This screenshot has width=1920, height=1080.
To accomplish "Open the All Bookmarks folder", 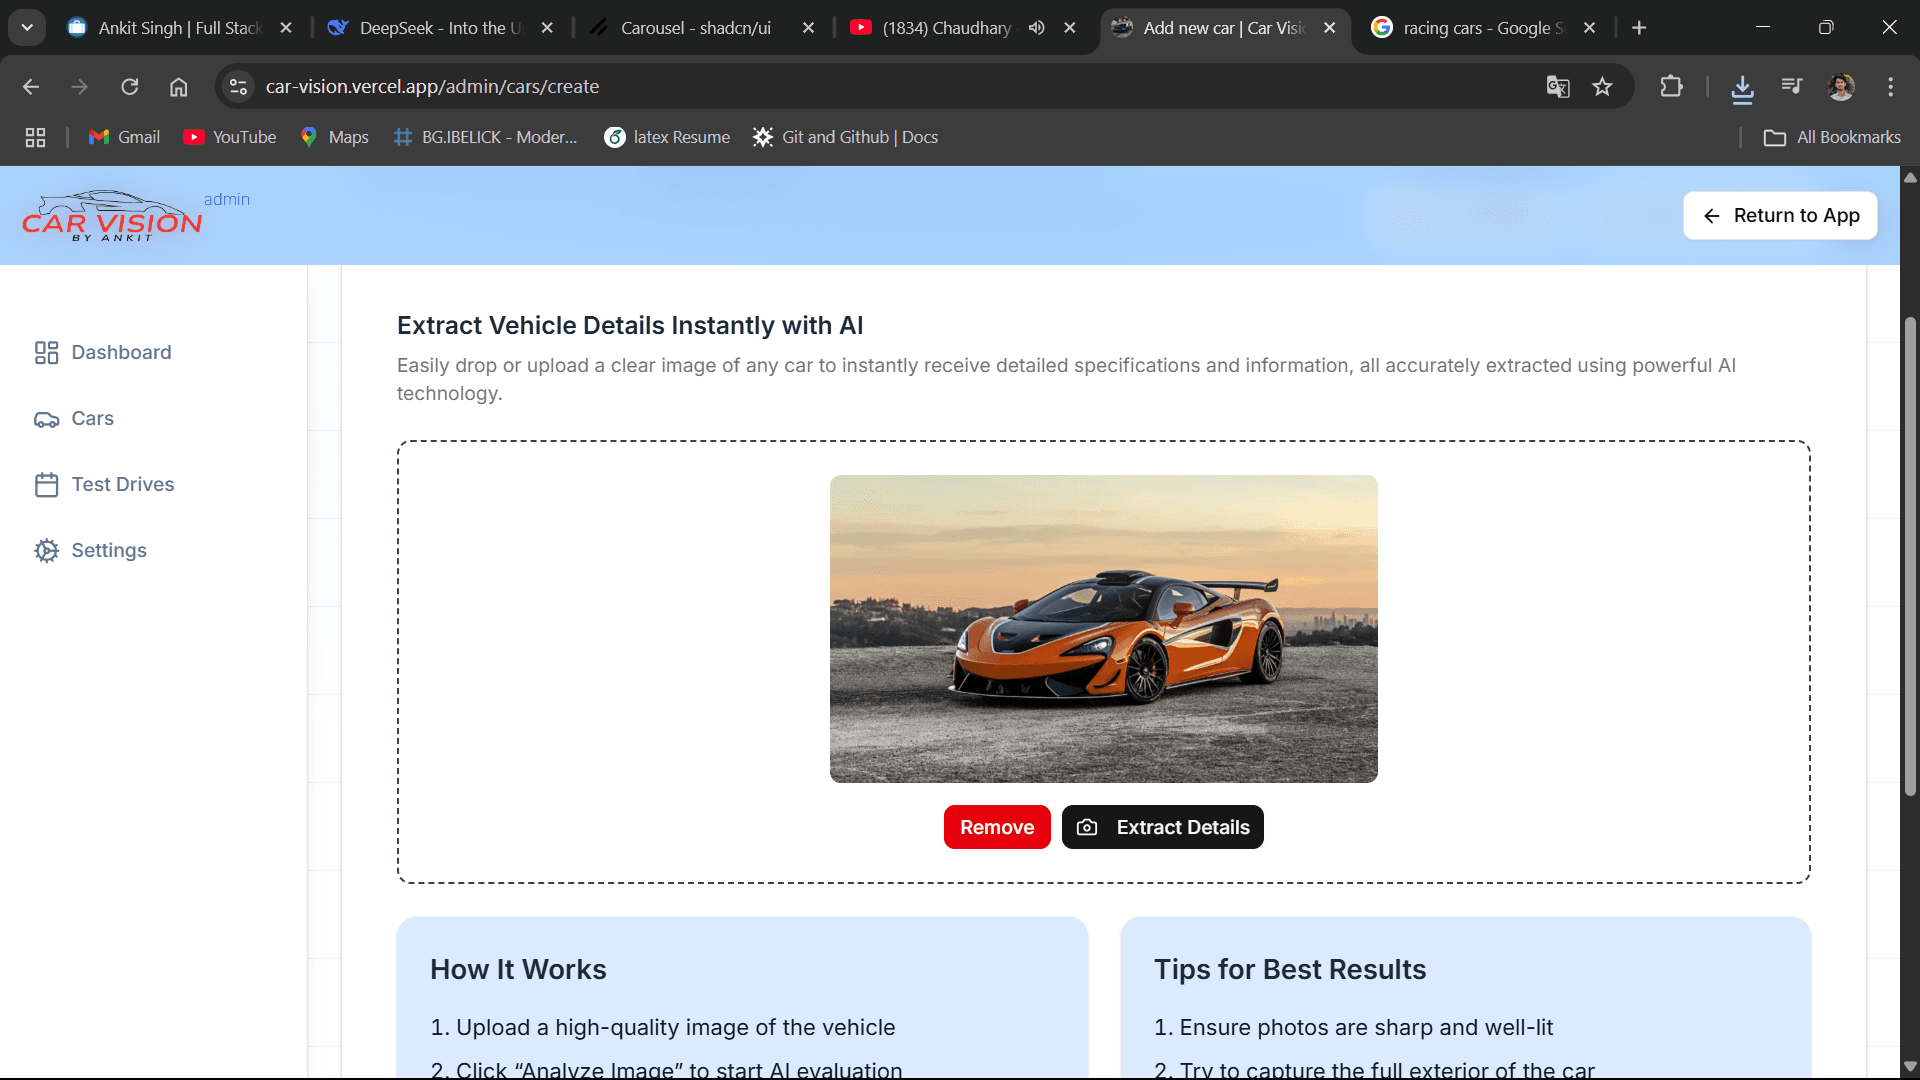I will (x=1832, y=137).
